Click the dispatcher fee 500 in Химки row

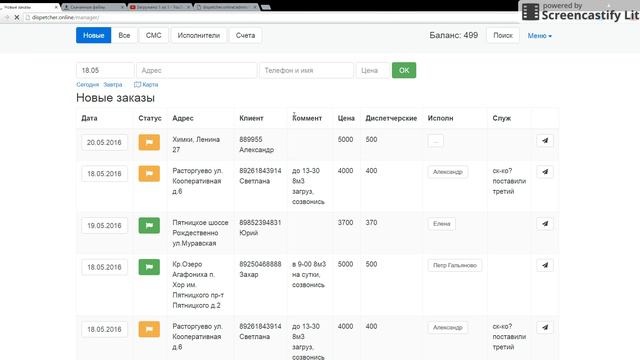[371, 139]
